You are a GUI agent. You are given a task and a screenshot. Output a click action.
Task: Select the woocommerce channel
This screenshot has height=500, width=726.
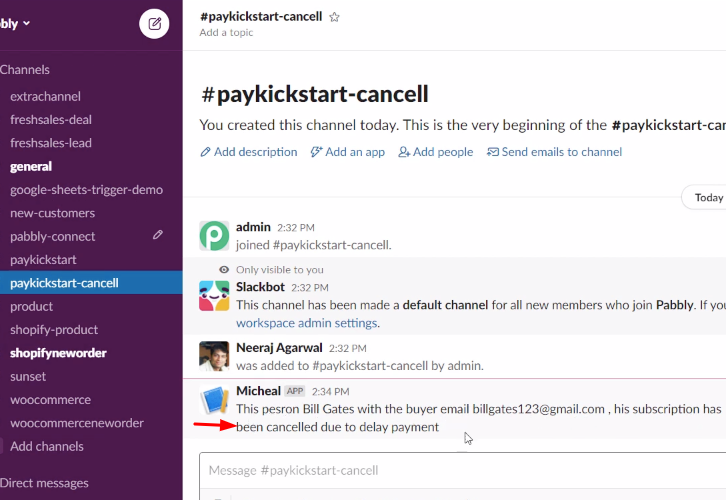pyautogui.click(x=50, y=400)
